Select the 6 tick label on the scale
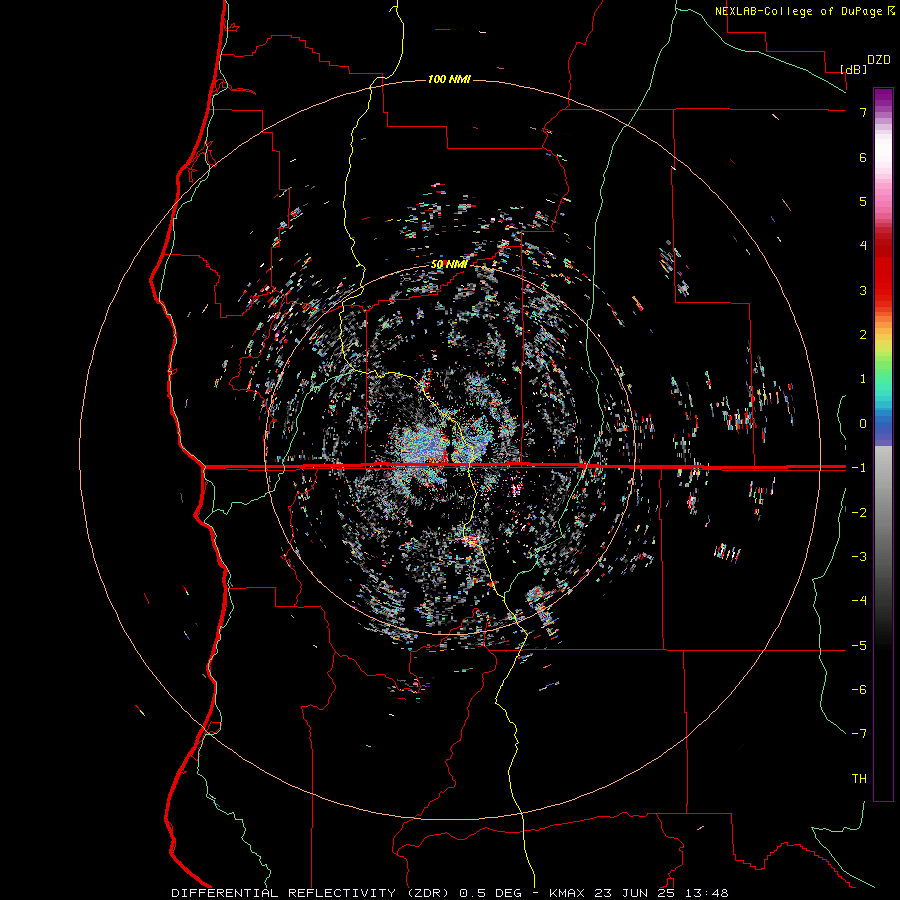 (x=863, y=157)
